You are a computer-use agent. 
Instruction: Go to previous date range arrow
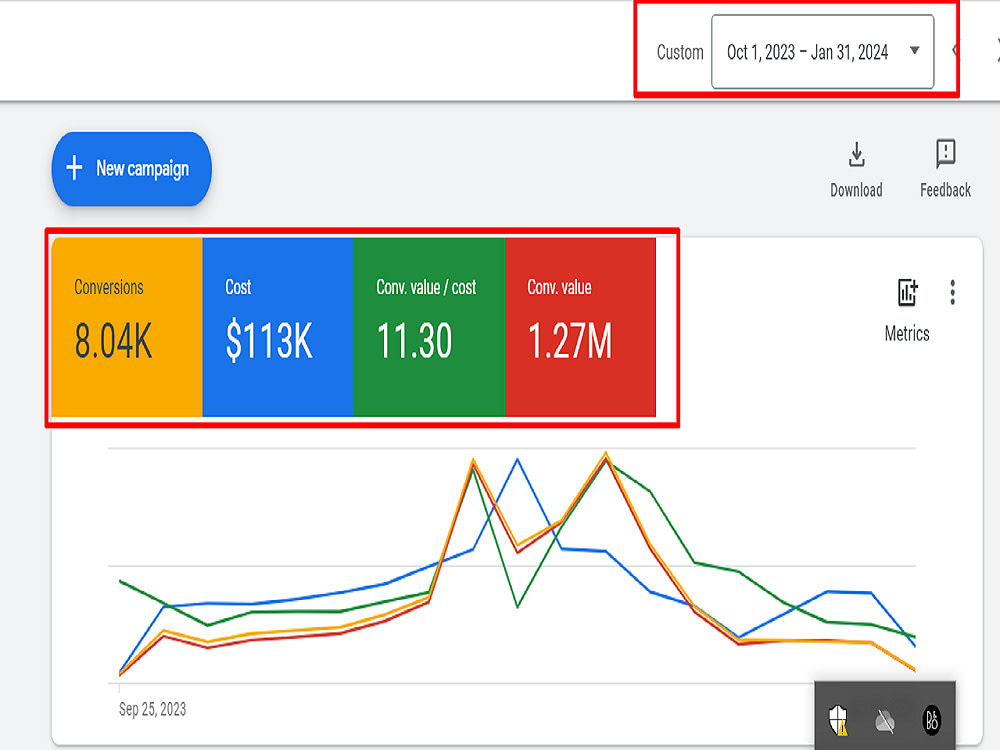955,50
